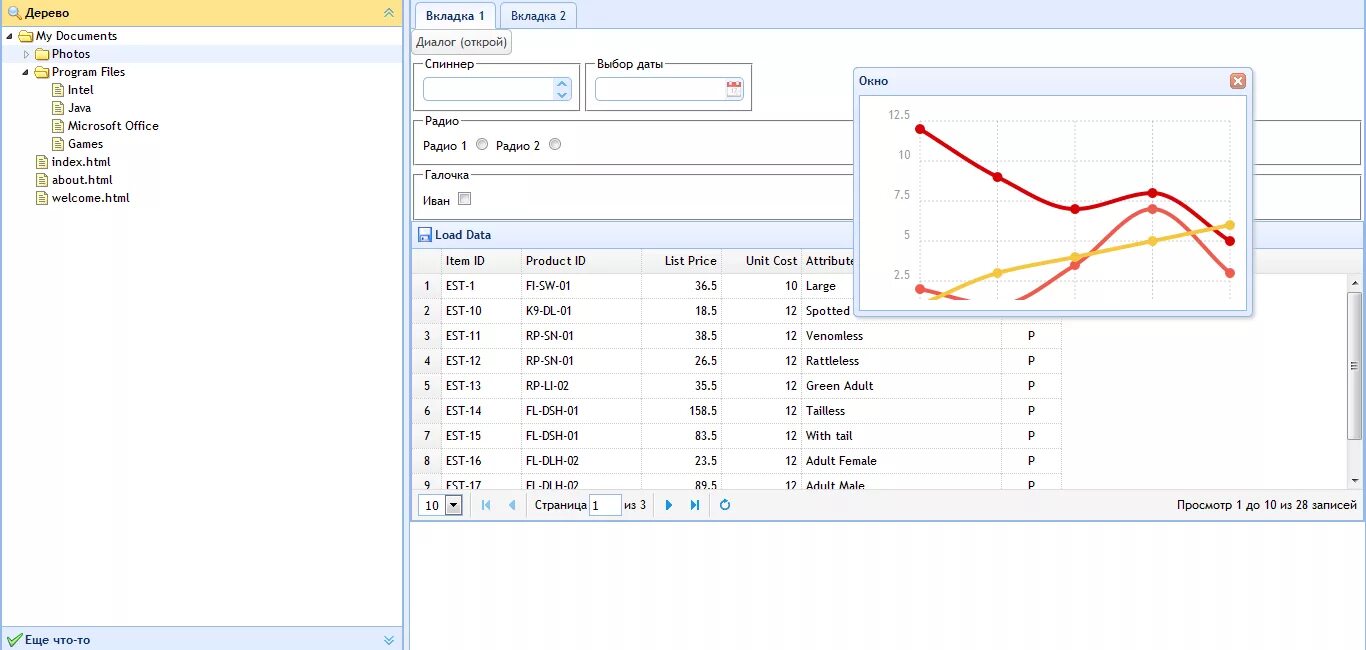Select the Радио 2 radio button

pos(555,144)
